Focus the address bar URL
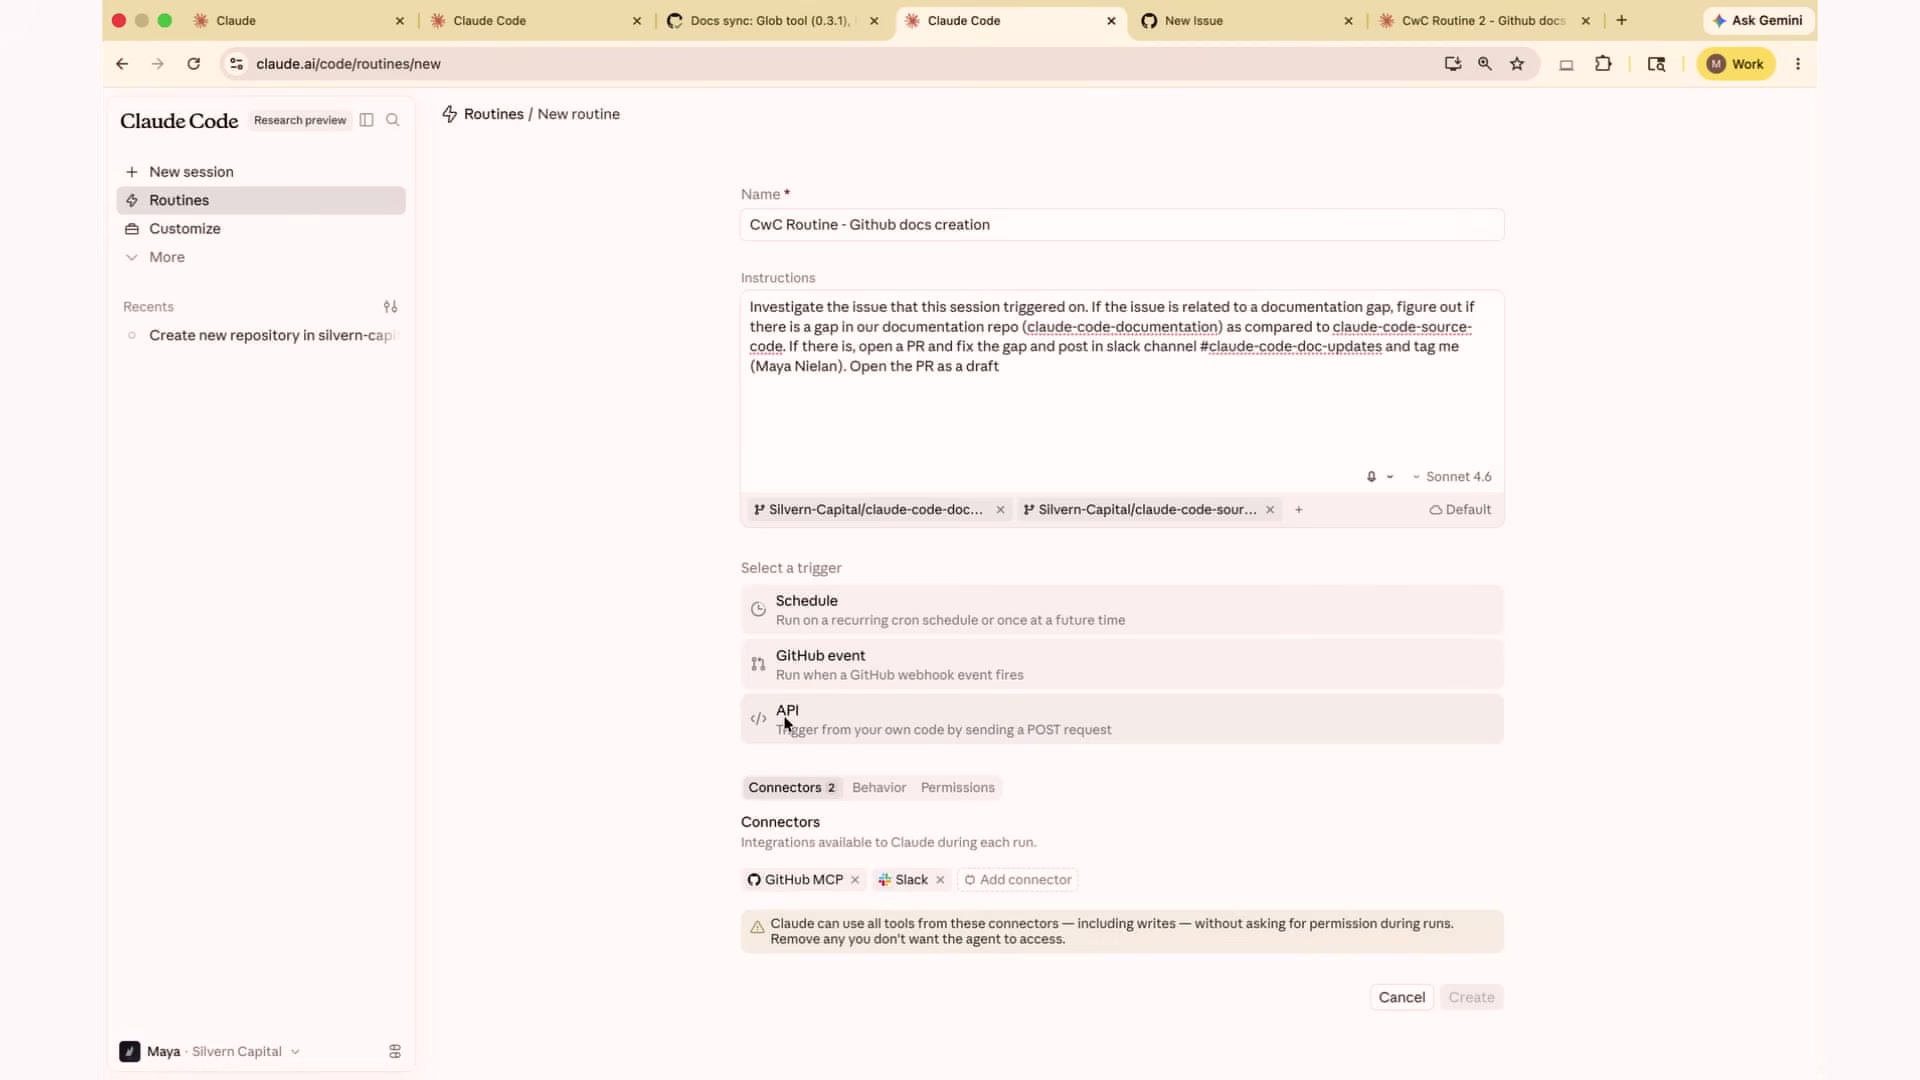The height and width of the screenshot is (1080, 1920). (x=348, y=64)
